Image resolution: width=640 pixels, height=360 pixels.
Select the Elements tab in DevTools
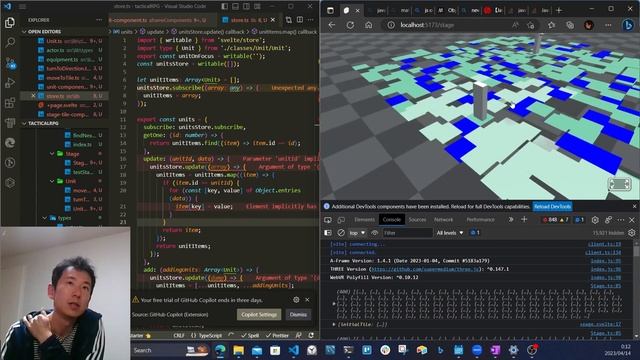pyautogui.click(x=364, y=220)
